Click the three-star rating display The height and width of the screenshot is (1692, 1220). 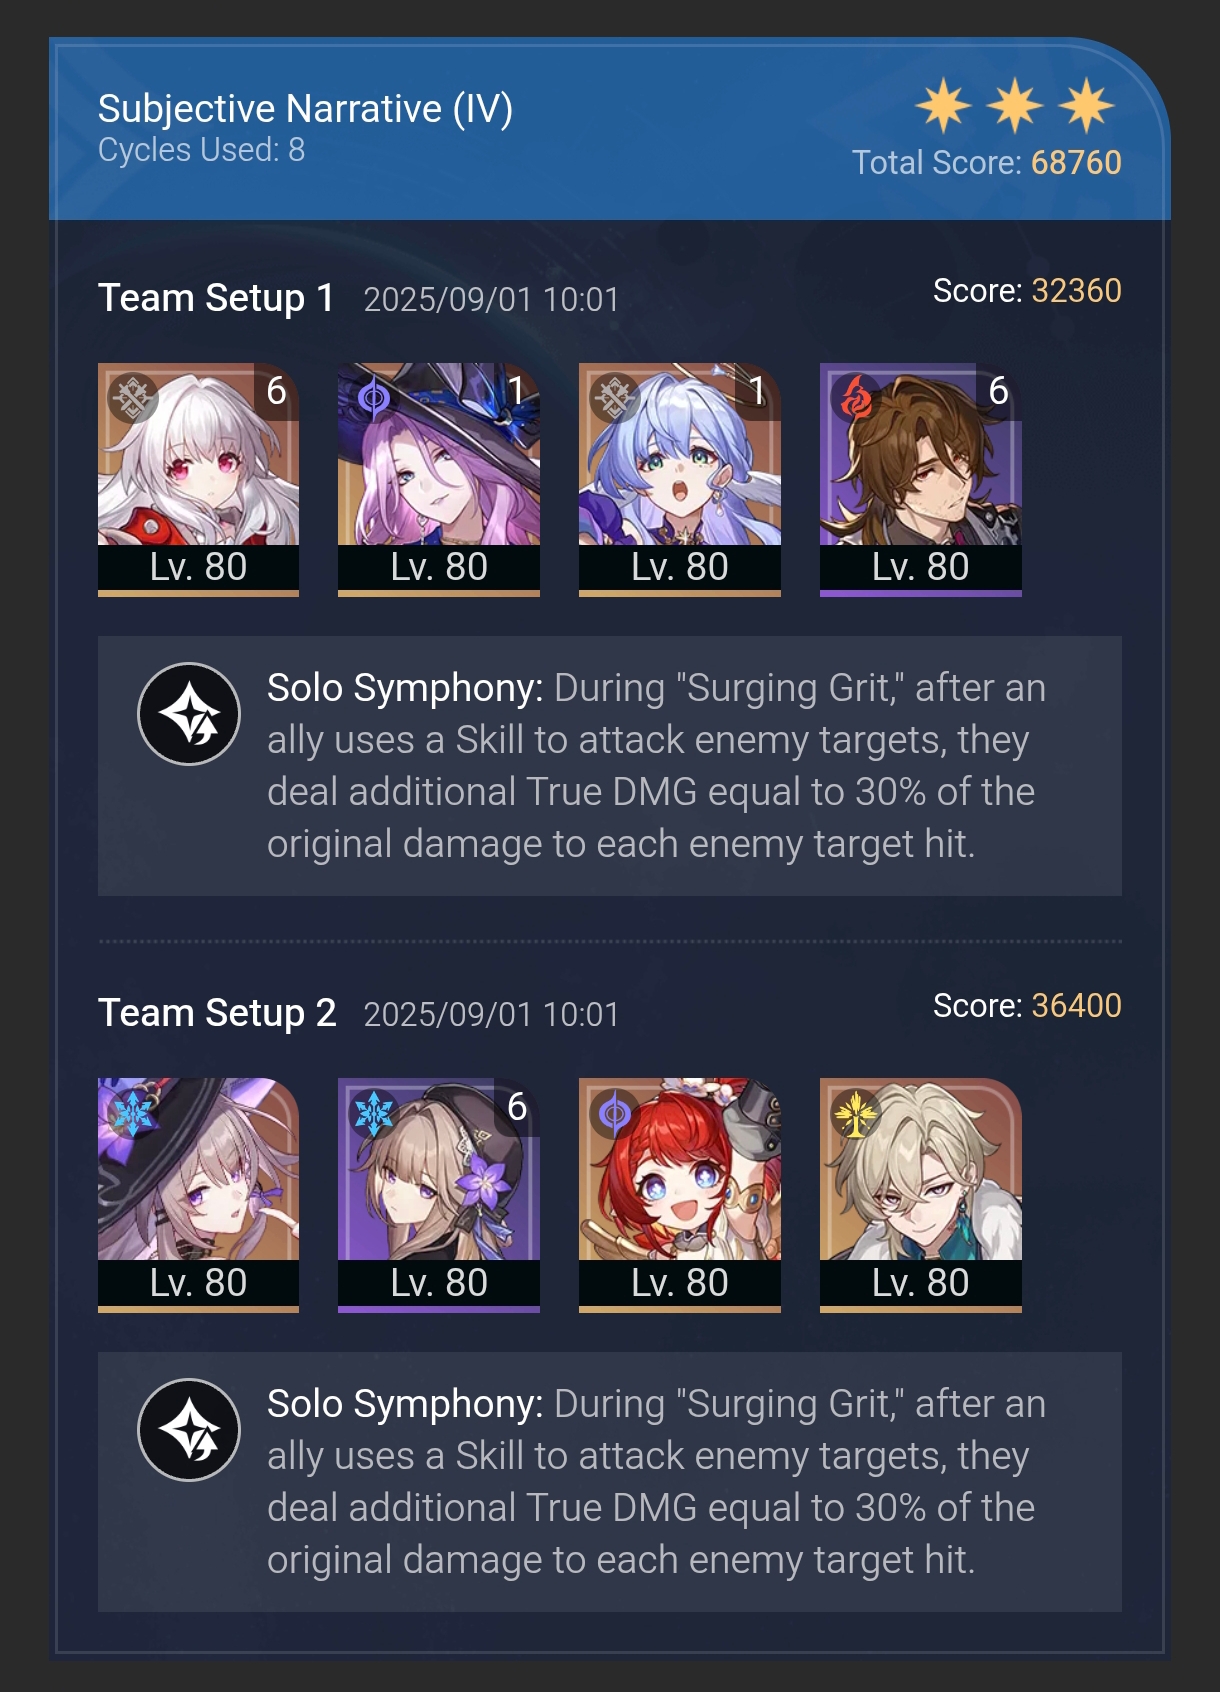click(x=1015, y=105)
